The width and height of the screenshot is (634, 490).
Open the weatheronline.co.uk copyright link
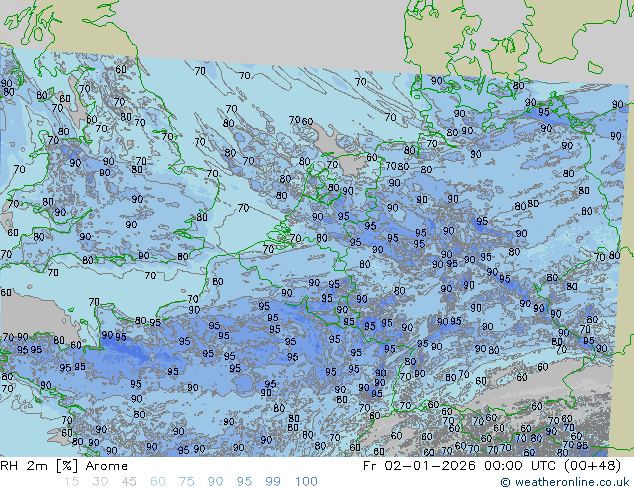[565, 482]
